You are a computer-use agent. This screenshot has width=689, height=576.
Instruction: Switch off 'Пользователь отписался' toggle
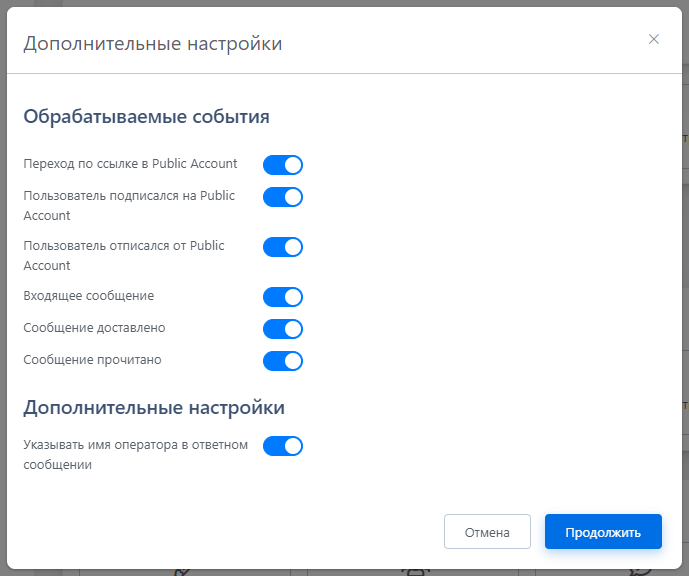click(283, 247)
